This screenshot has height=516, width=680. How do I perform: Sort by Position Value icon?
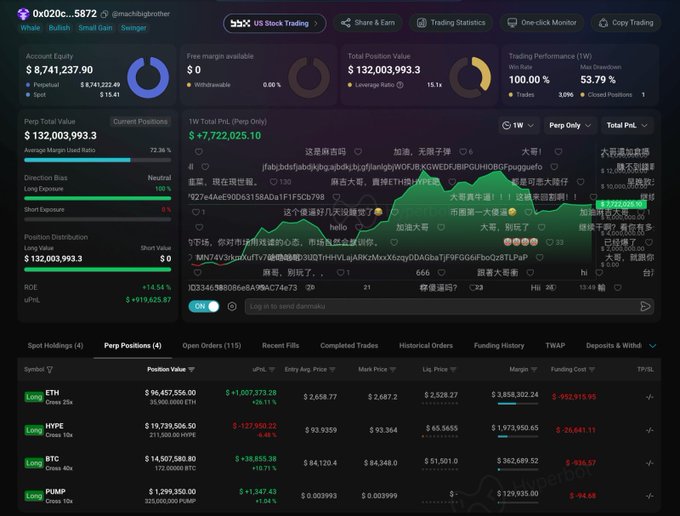191,369
